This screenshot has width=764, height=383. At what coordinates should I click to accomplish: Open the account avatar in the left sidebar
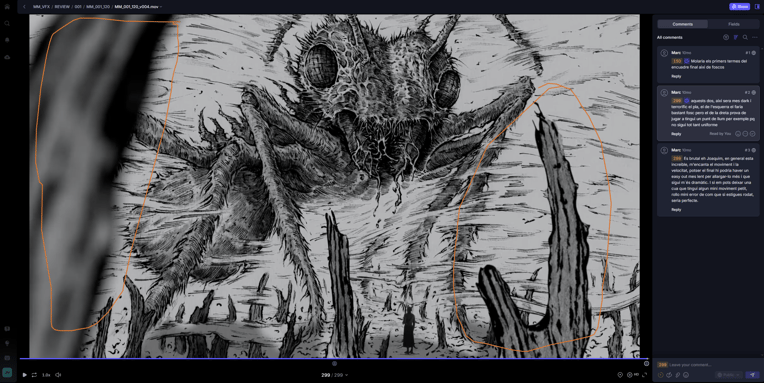(7, 372)
